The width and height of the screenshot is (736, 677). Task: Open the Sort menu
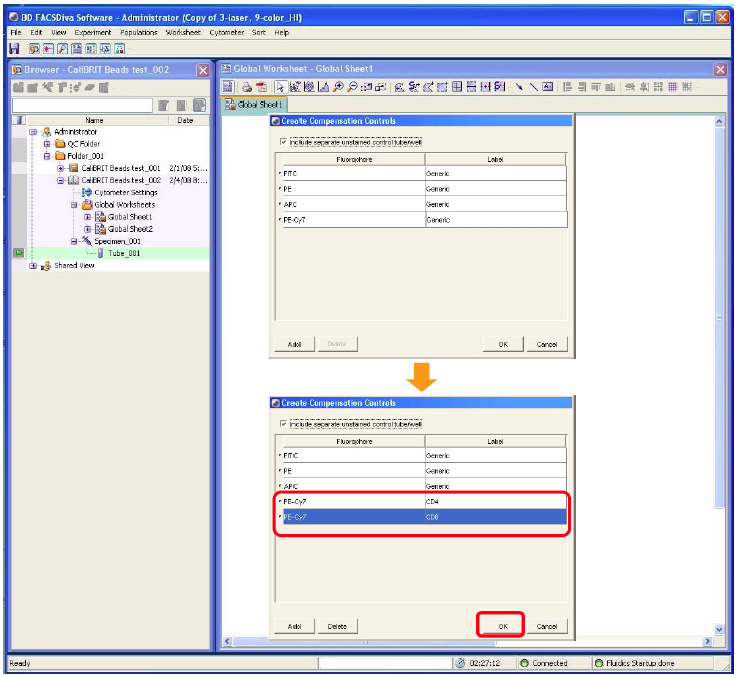[259, 32]
